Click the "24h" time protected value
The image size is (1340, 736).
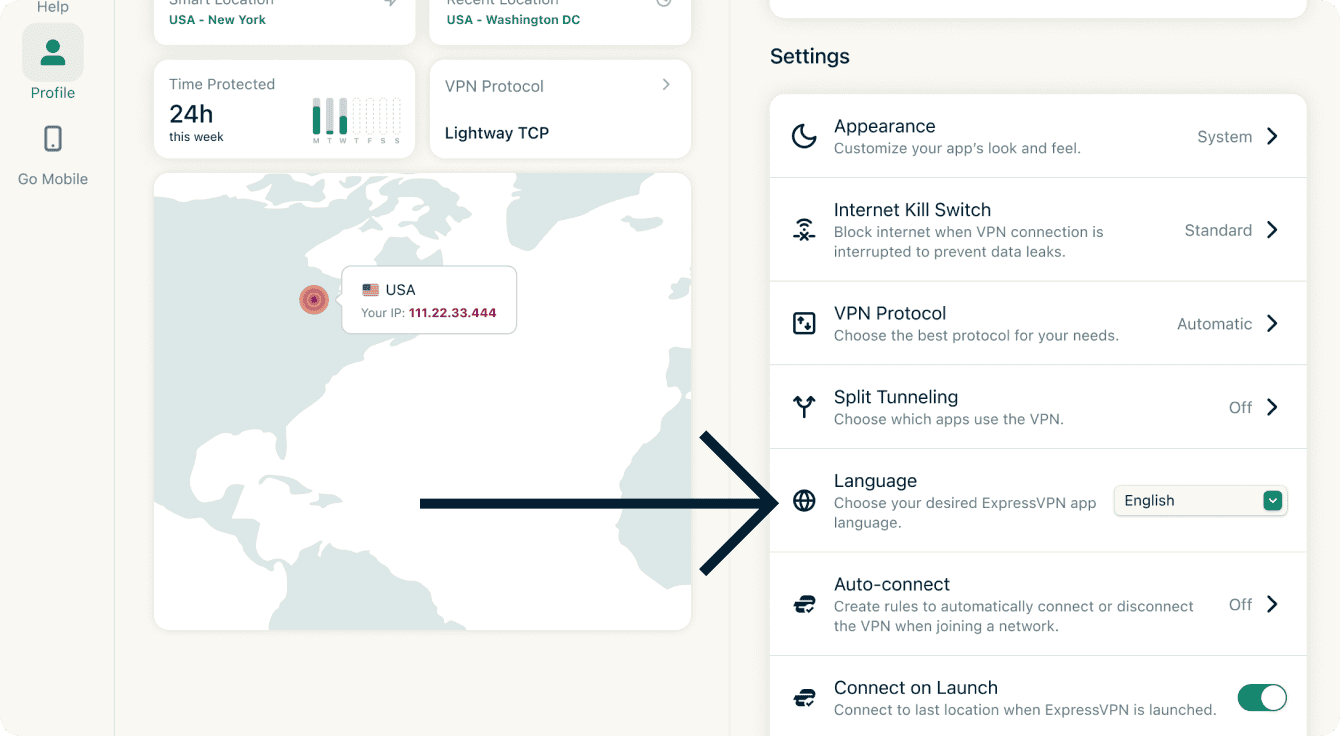[x=191, y=113]
